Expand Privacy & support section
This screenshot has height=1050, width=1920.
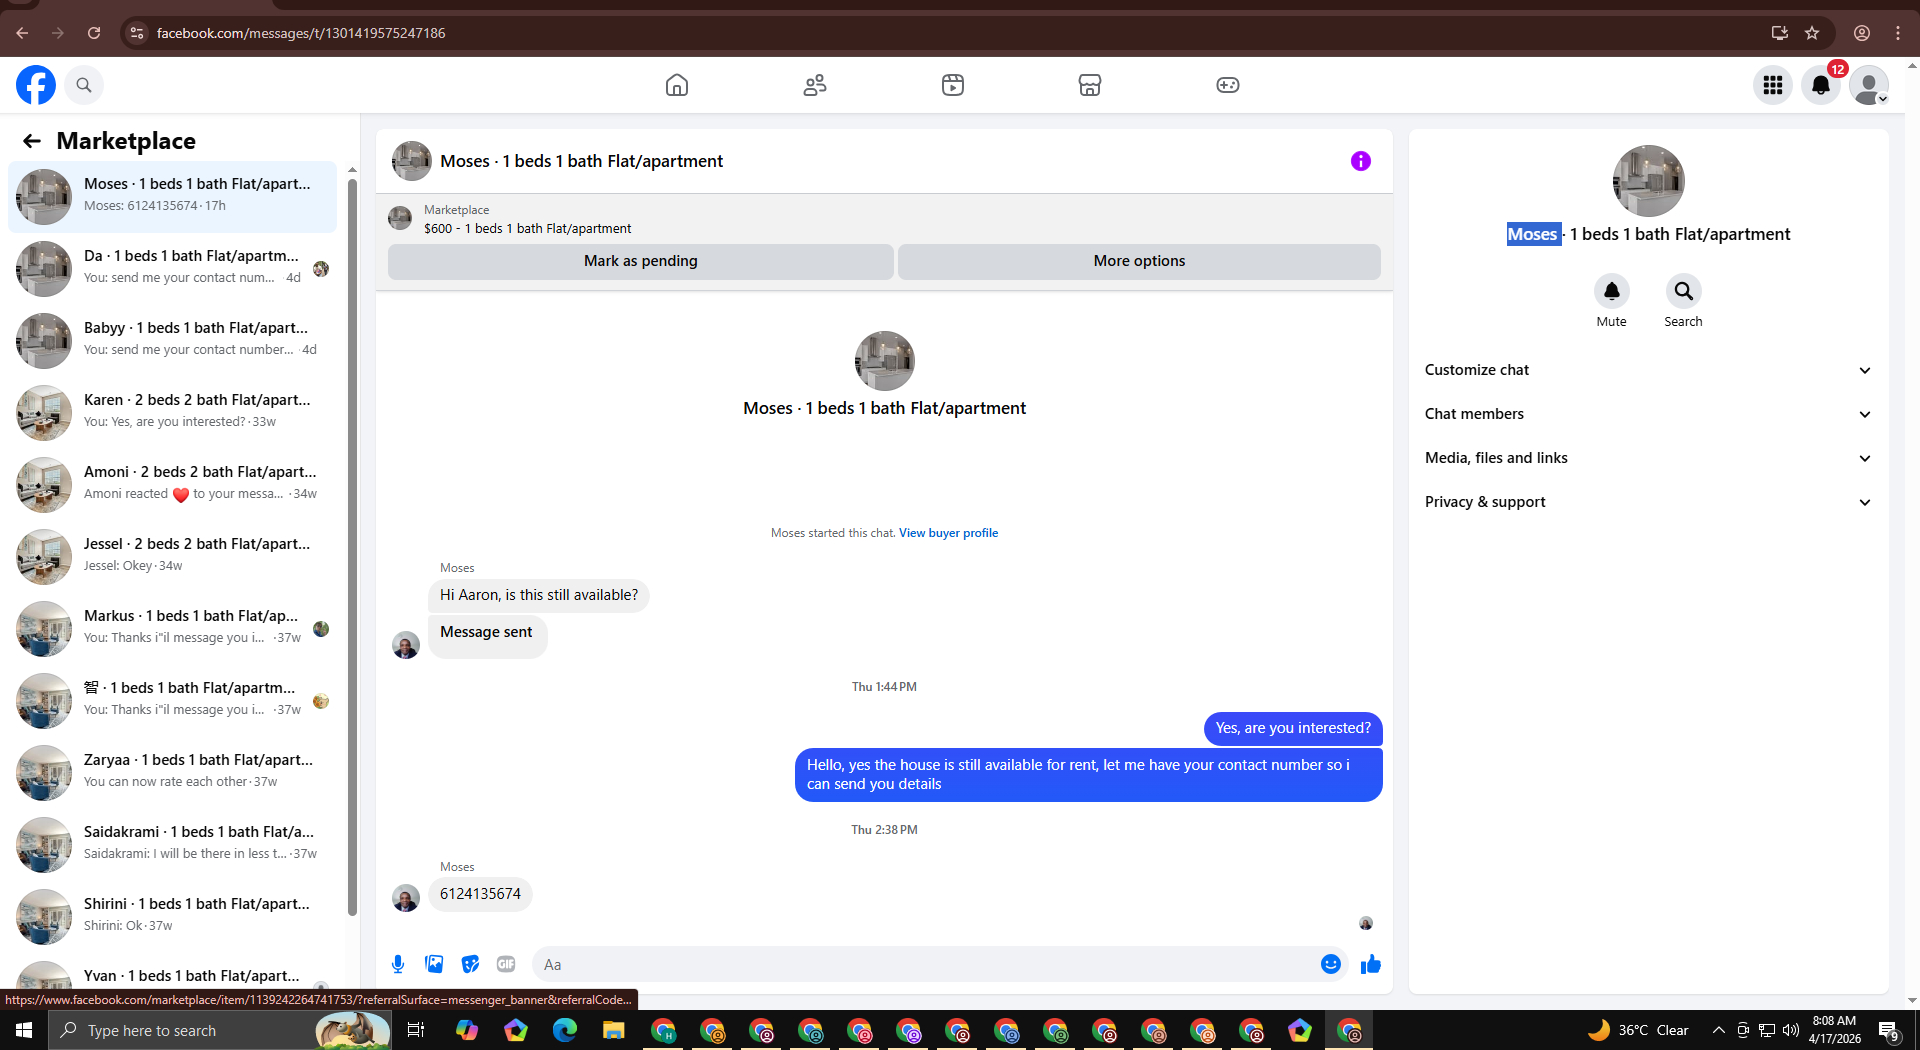tap(1648, 502)
